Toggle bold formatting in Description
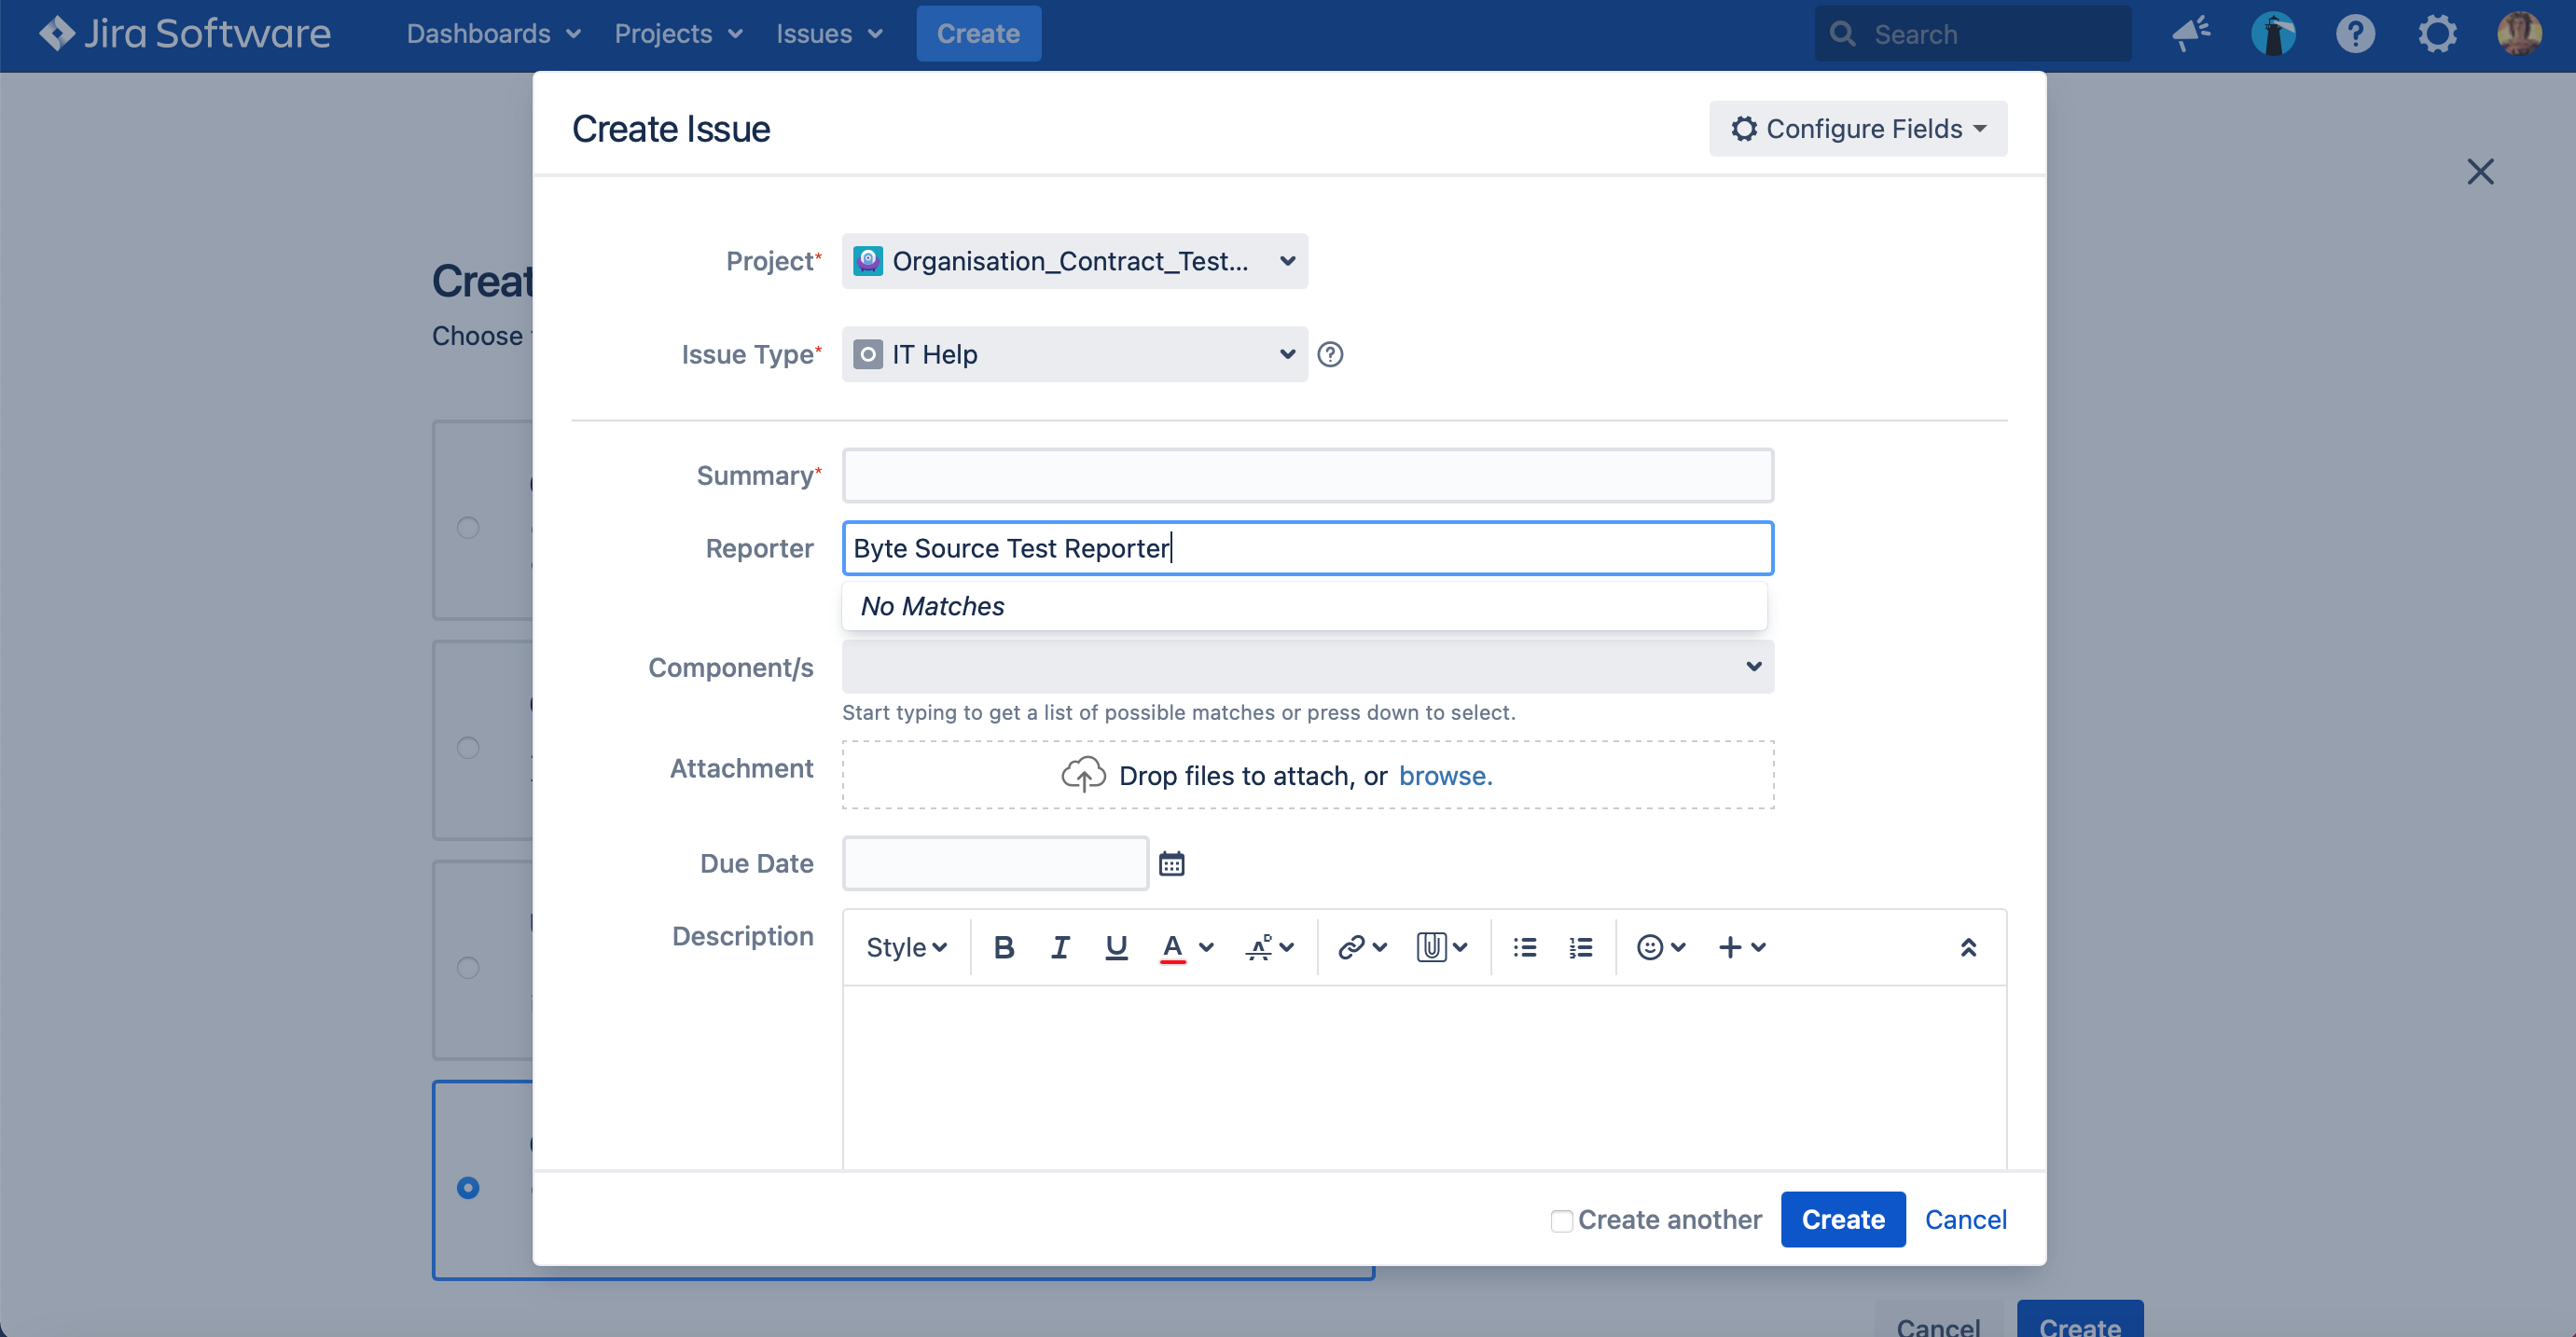The width and height of the screenshot is (2576, 1337). [1004, 947]
